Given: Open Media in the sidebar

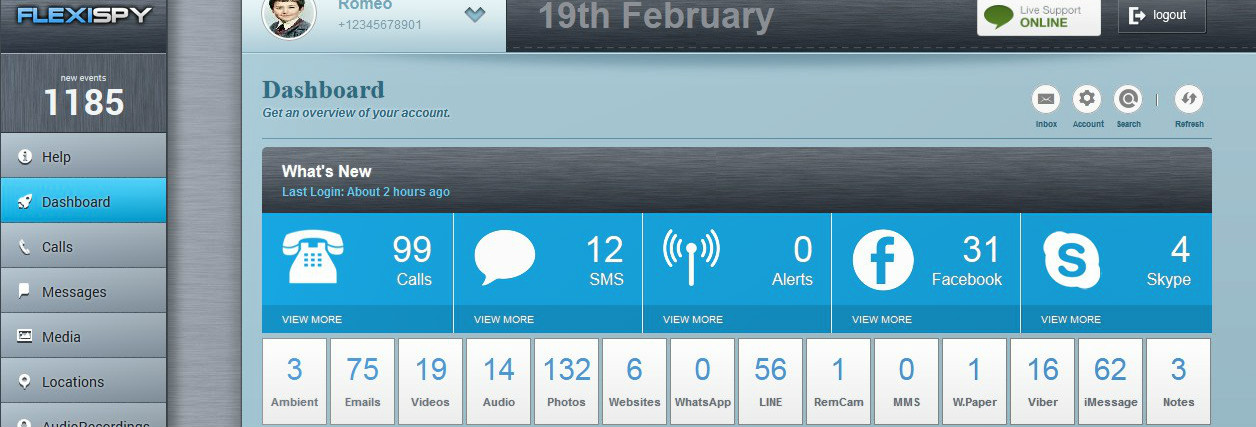Looking at the screenshot, I should tap(83, 336).
